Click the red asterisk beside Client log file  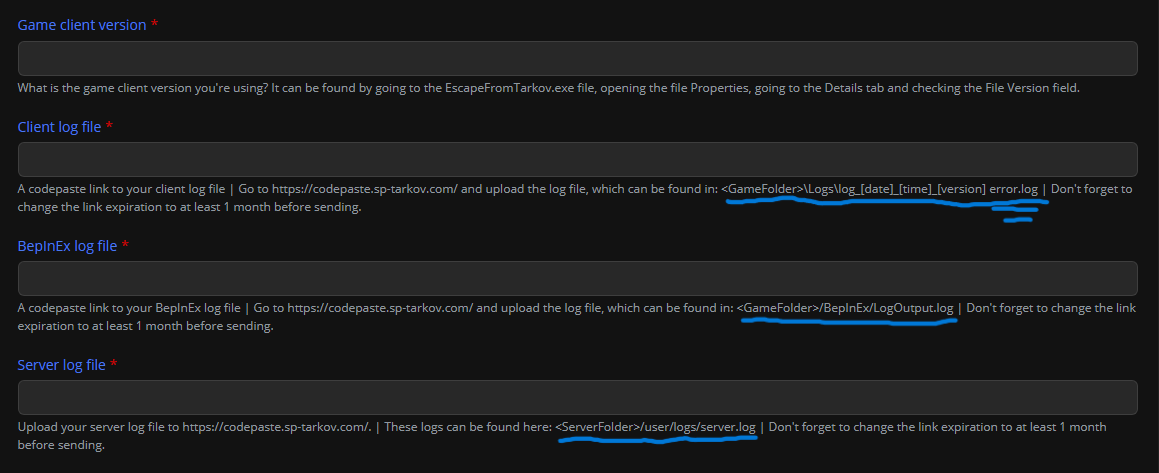109,126
